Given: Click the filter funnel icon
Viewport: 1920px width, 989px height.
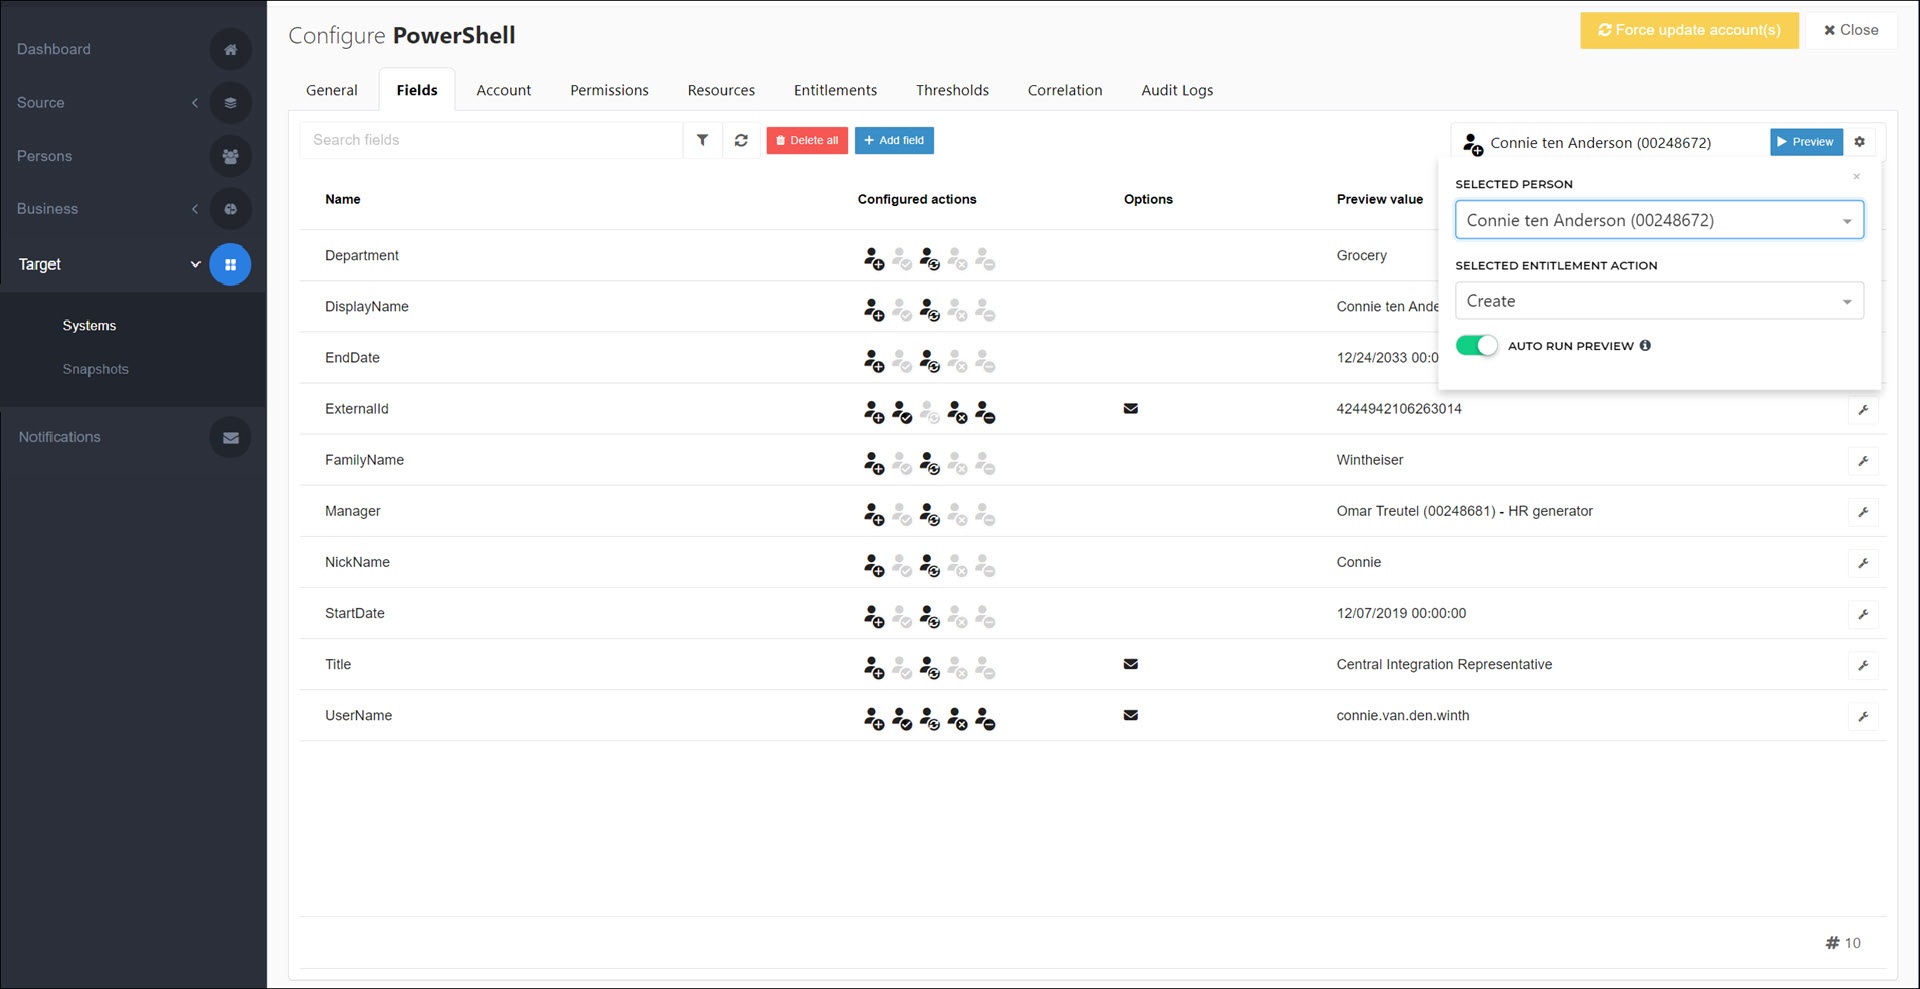Looking at the screenshot, I should point(702,140).
